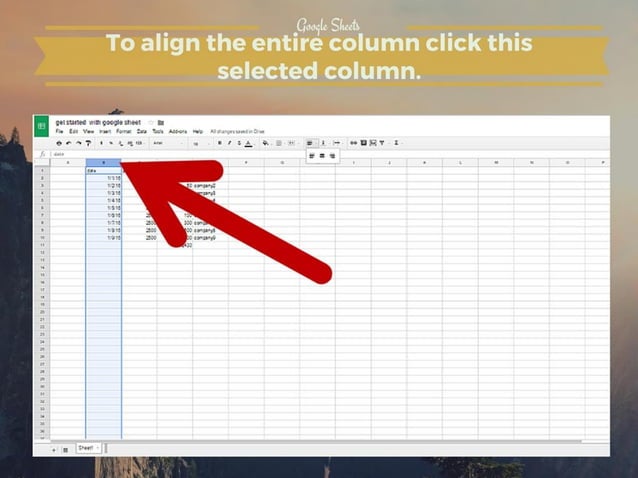Decrease decimal places

[121, 143]
